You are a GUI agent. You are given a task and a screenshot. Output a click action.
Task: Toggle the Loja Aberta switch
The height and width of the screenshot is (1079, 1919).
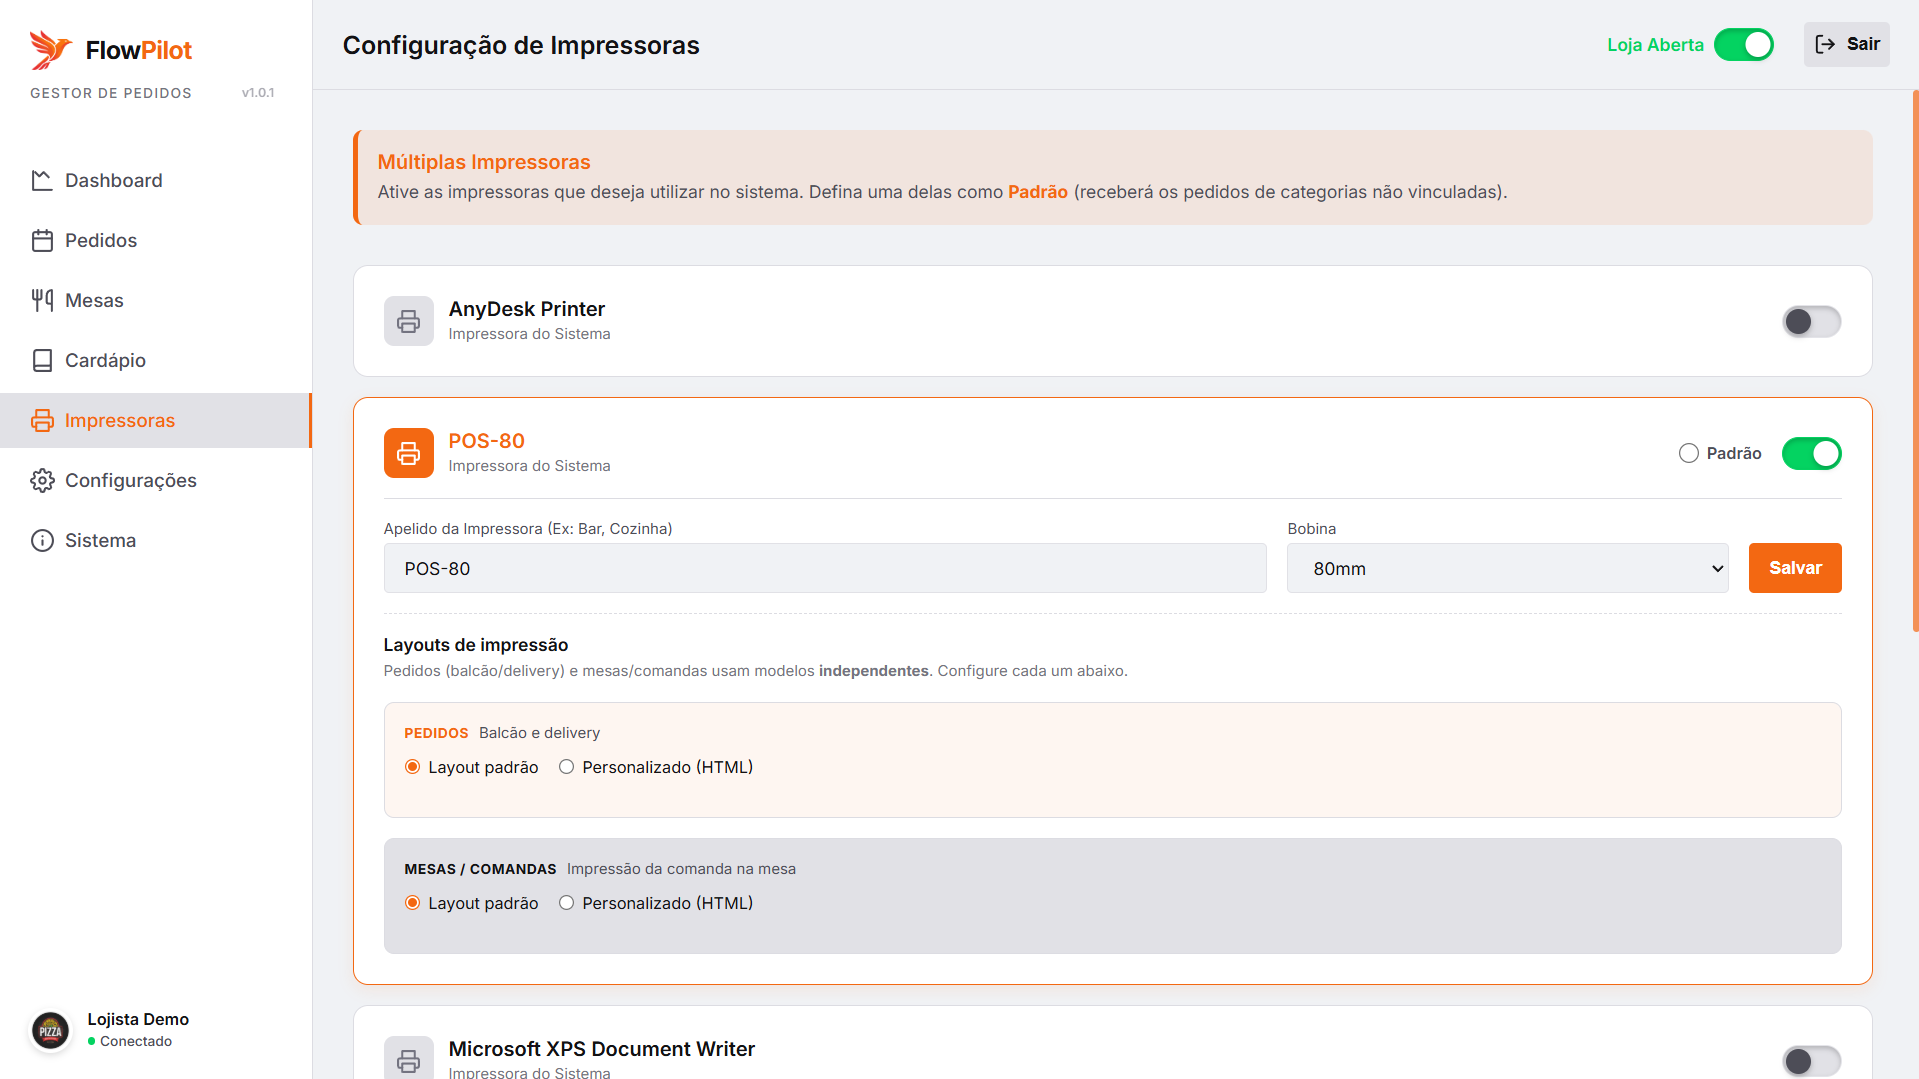tap(1743, 45)
